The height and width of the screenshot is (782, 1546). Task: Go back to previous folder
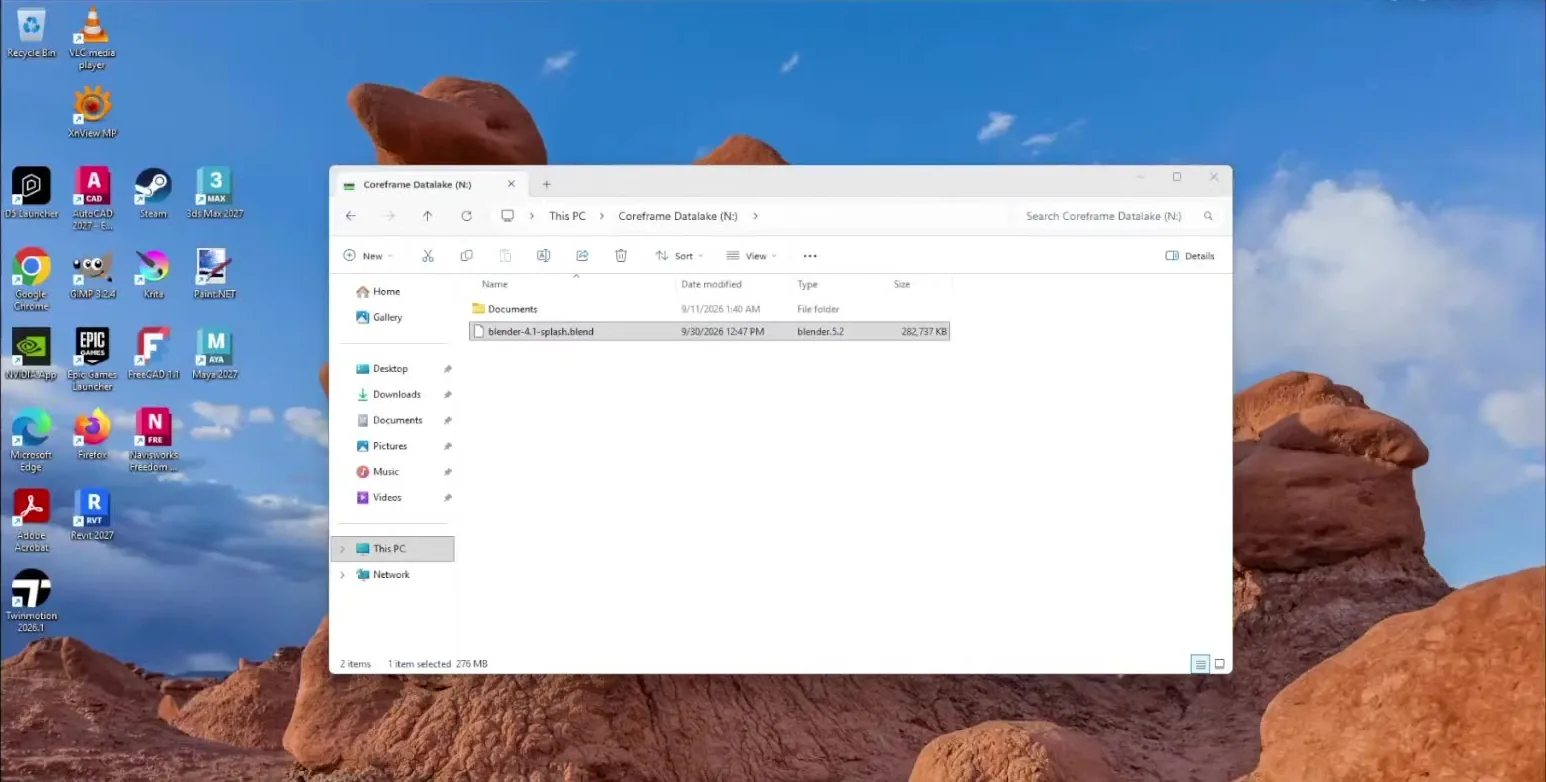coord(350,216)
